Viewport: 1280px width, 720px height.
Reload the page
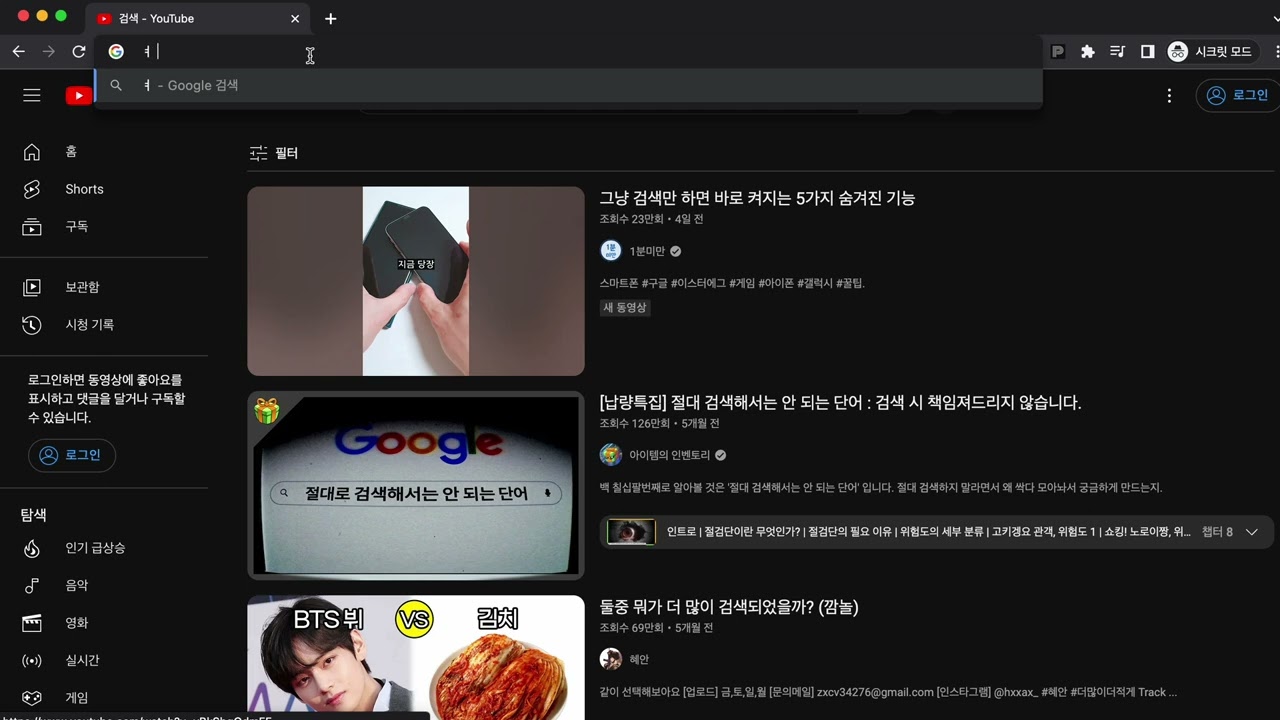[79, 52]
